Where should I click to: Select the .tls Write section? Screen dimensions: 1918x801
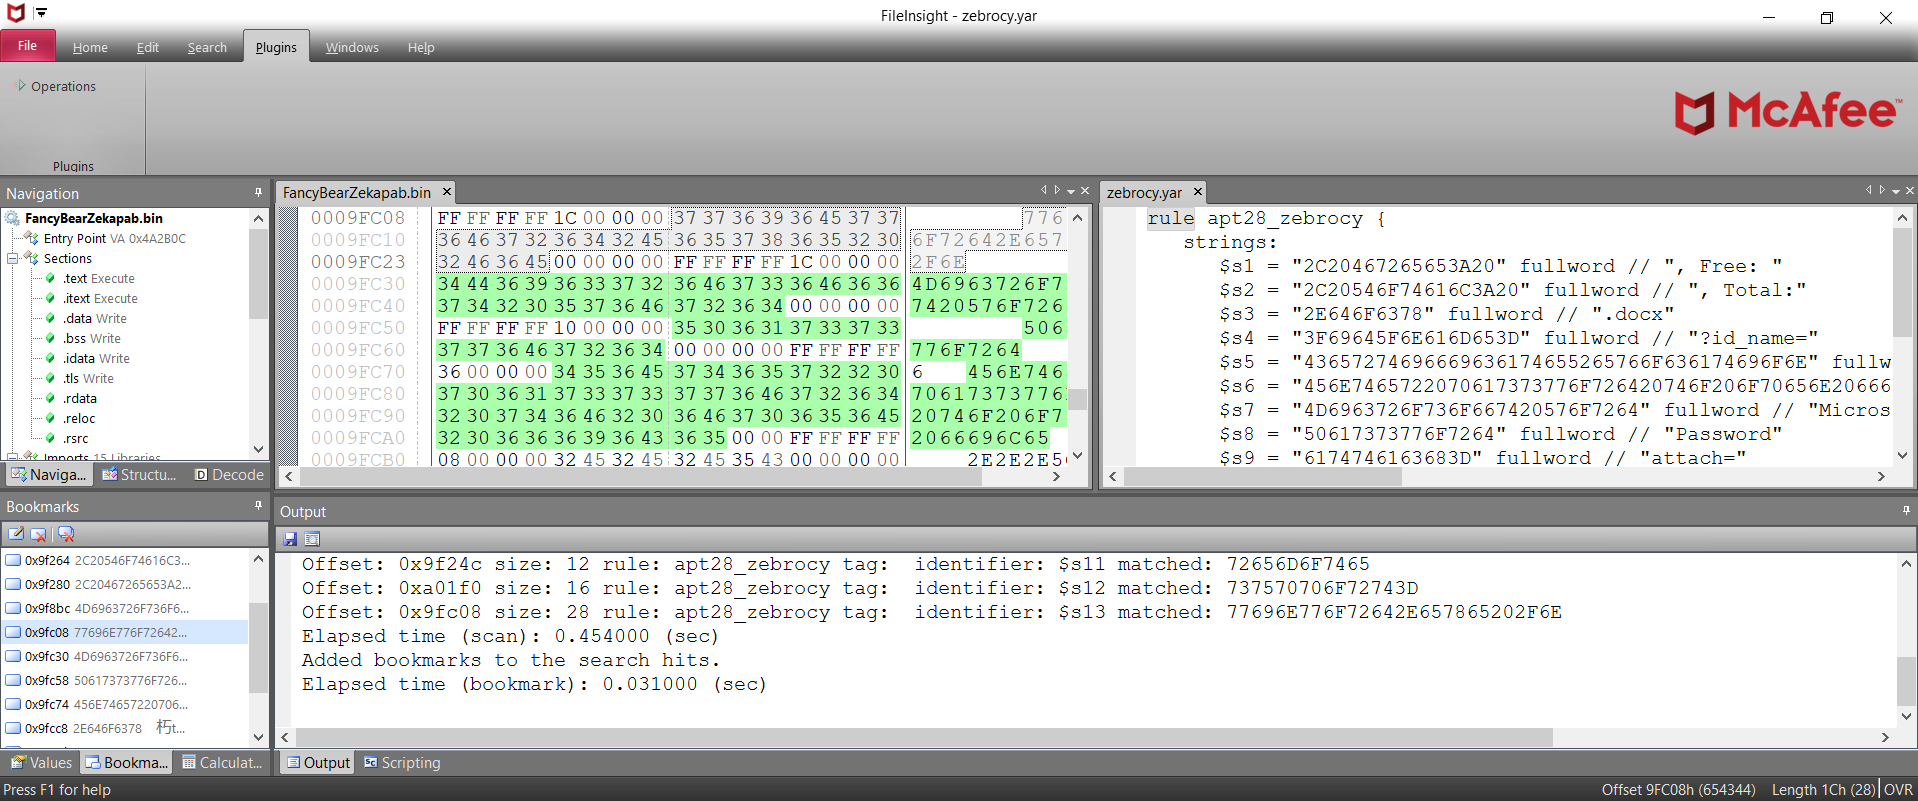click(x=88, y=378)
